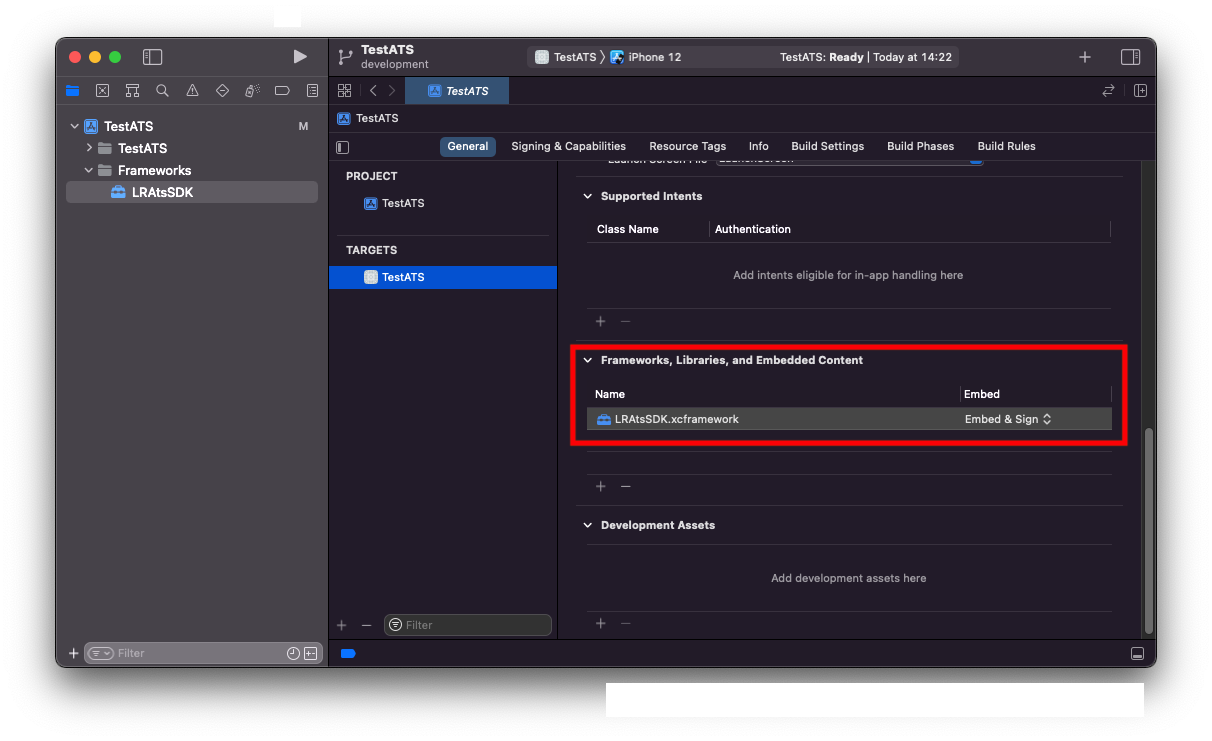Focus the navigator Filter field
Screen dimensions: 1212x741
(x=202, y=653)
